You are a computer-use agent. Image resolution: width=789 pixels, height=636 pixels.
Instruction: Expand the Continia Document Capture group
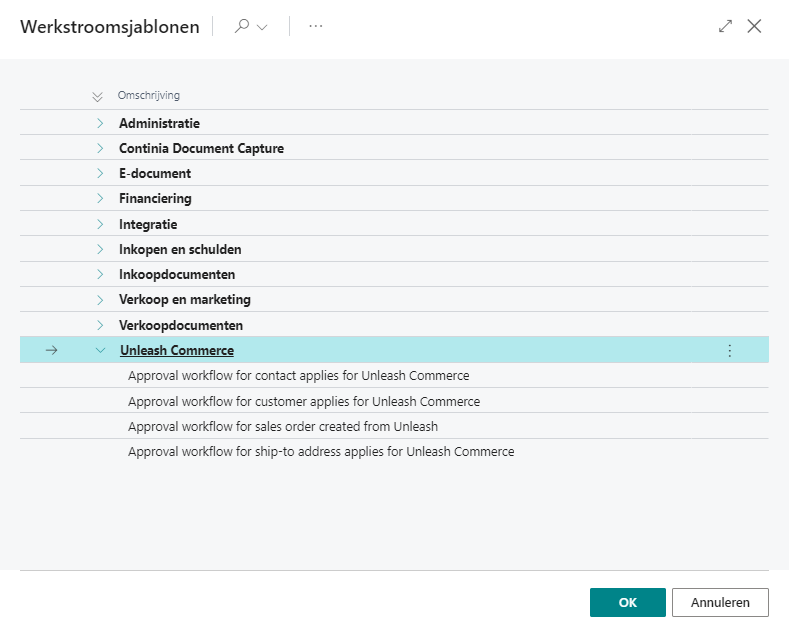(100, 148)
